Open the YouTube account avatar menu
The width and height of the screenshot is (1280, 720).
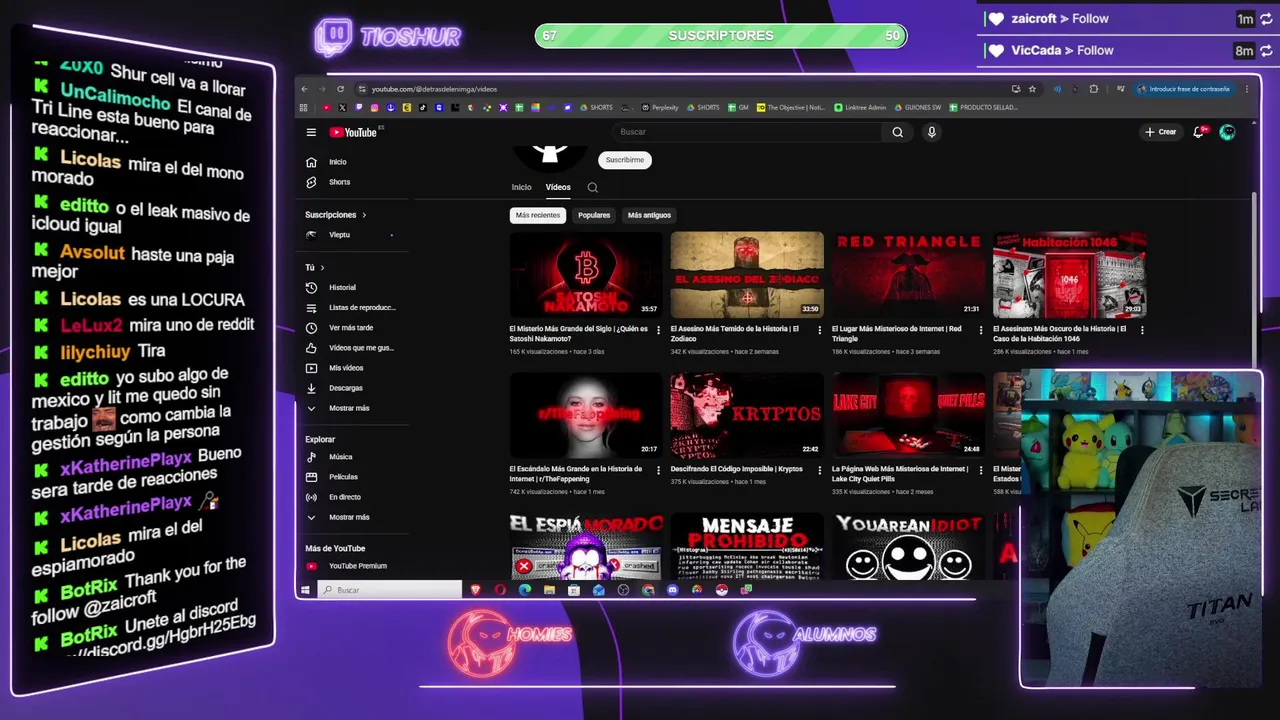pyautogui.click(x=1227, y=132)
